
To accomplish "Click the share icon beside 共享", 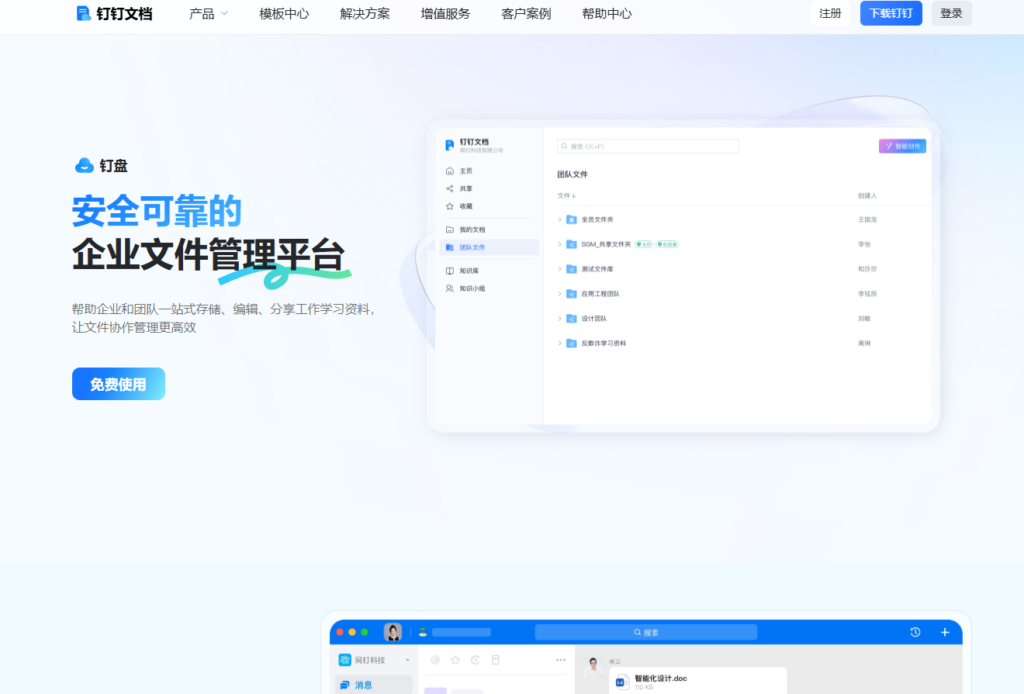I will pos(449,189).
